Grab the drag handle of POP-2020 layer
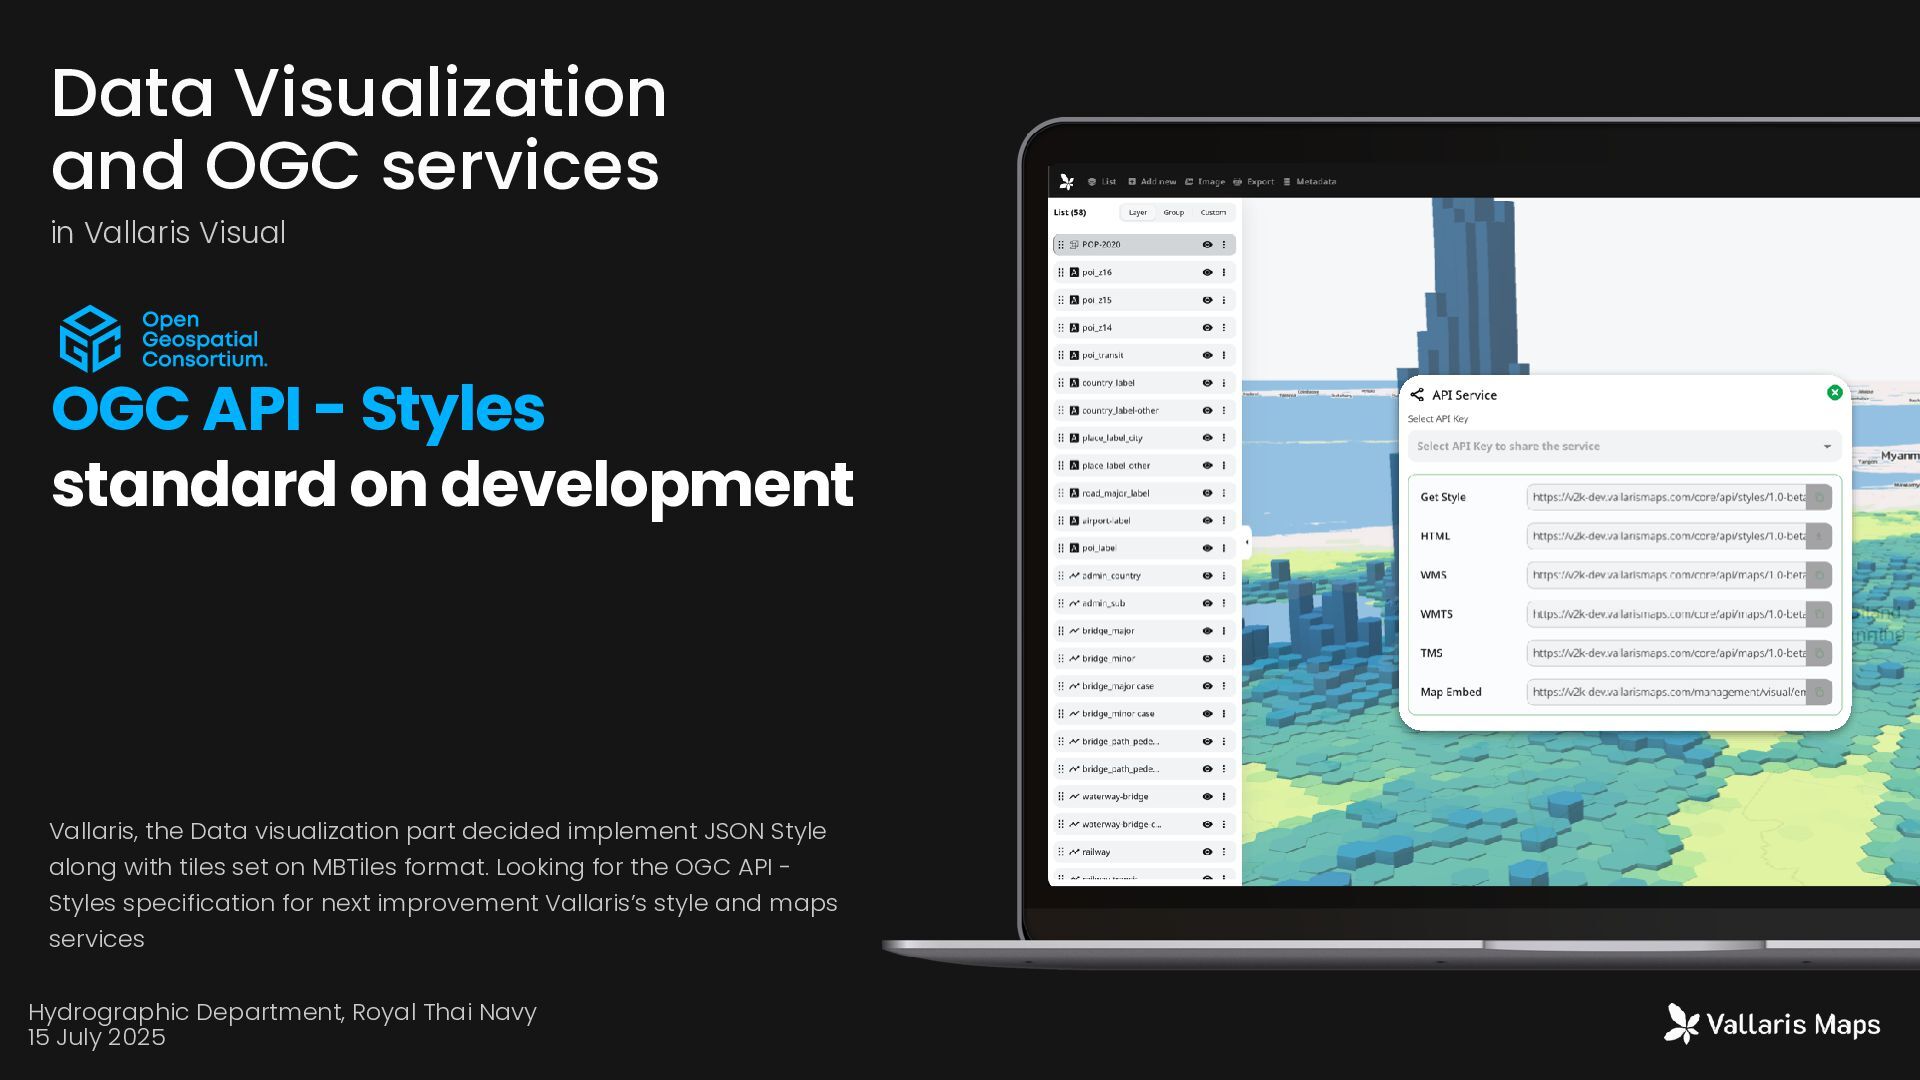 pyautogui.click(x=1061, y=245)
